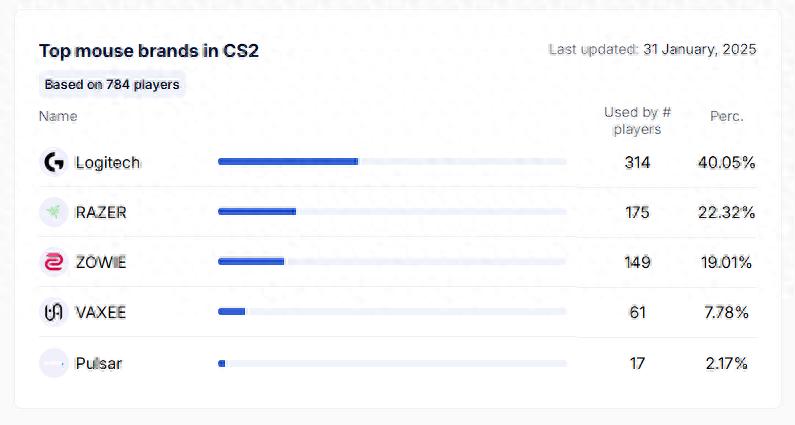Viewport: 795px width, 425px height.
Task: Click the Based on 784 players badge
Action: pos(112,85)
